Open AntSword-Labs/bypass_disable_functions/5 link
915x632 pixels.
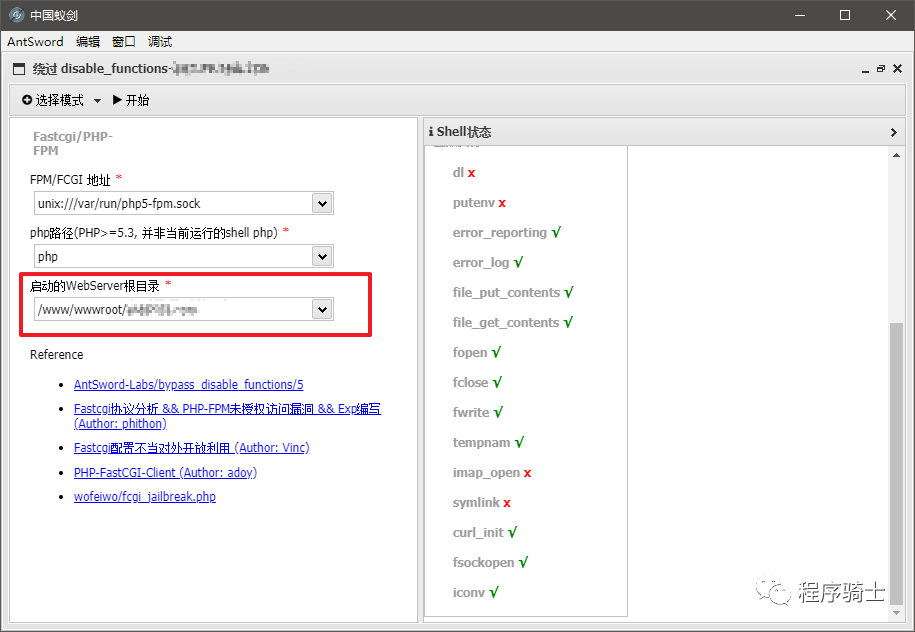188,385
